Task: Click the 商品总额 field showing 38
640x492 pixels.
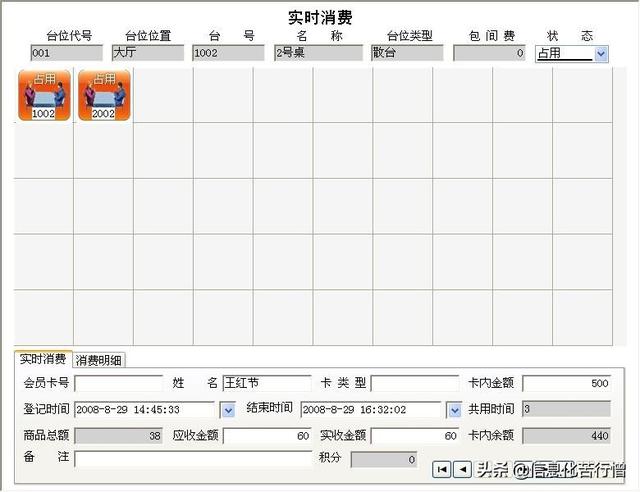Action: [x=119, y=436]
